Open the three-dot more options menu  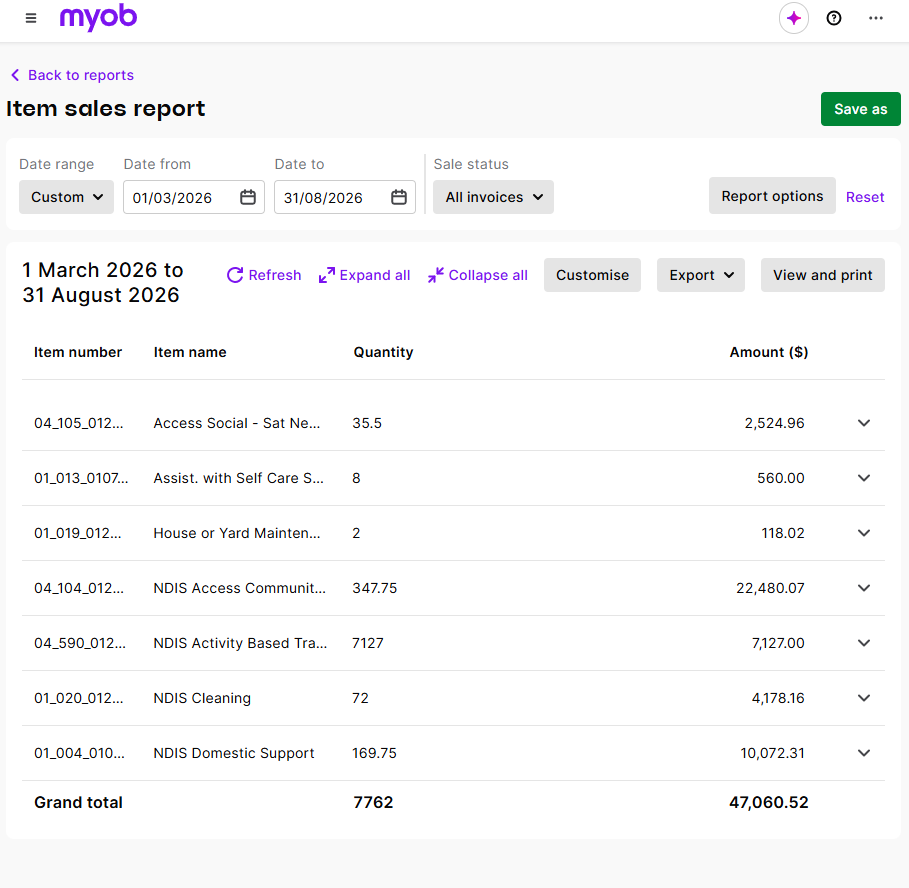tap(875, 19)
